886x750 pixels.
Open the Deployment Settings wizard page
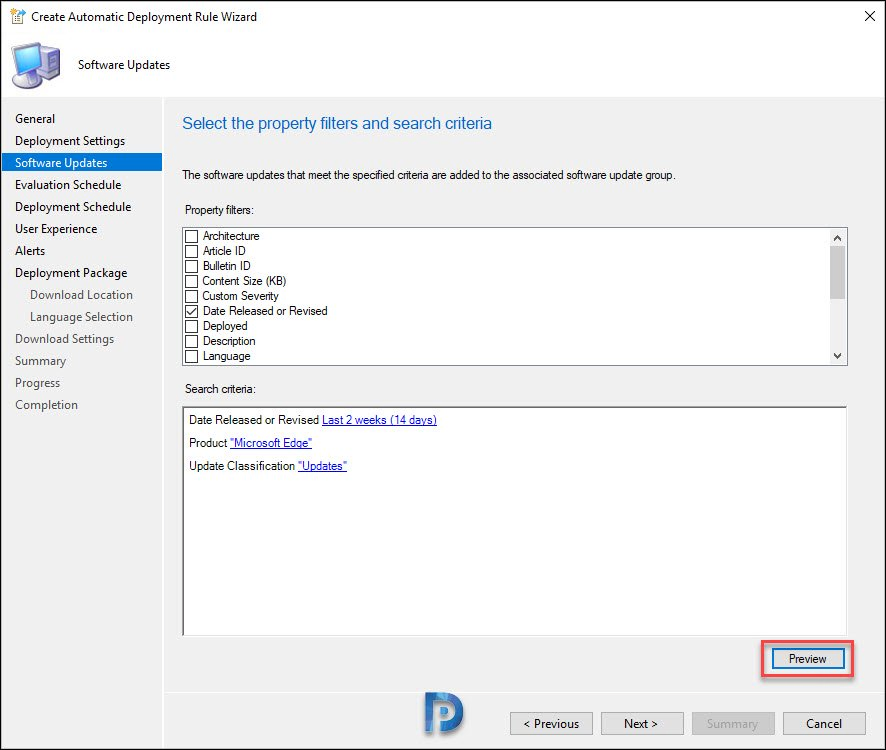pyautogui.click(x=70, y=141)
